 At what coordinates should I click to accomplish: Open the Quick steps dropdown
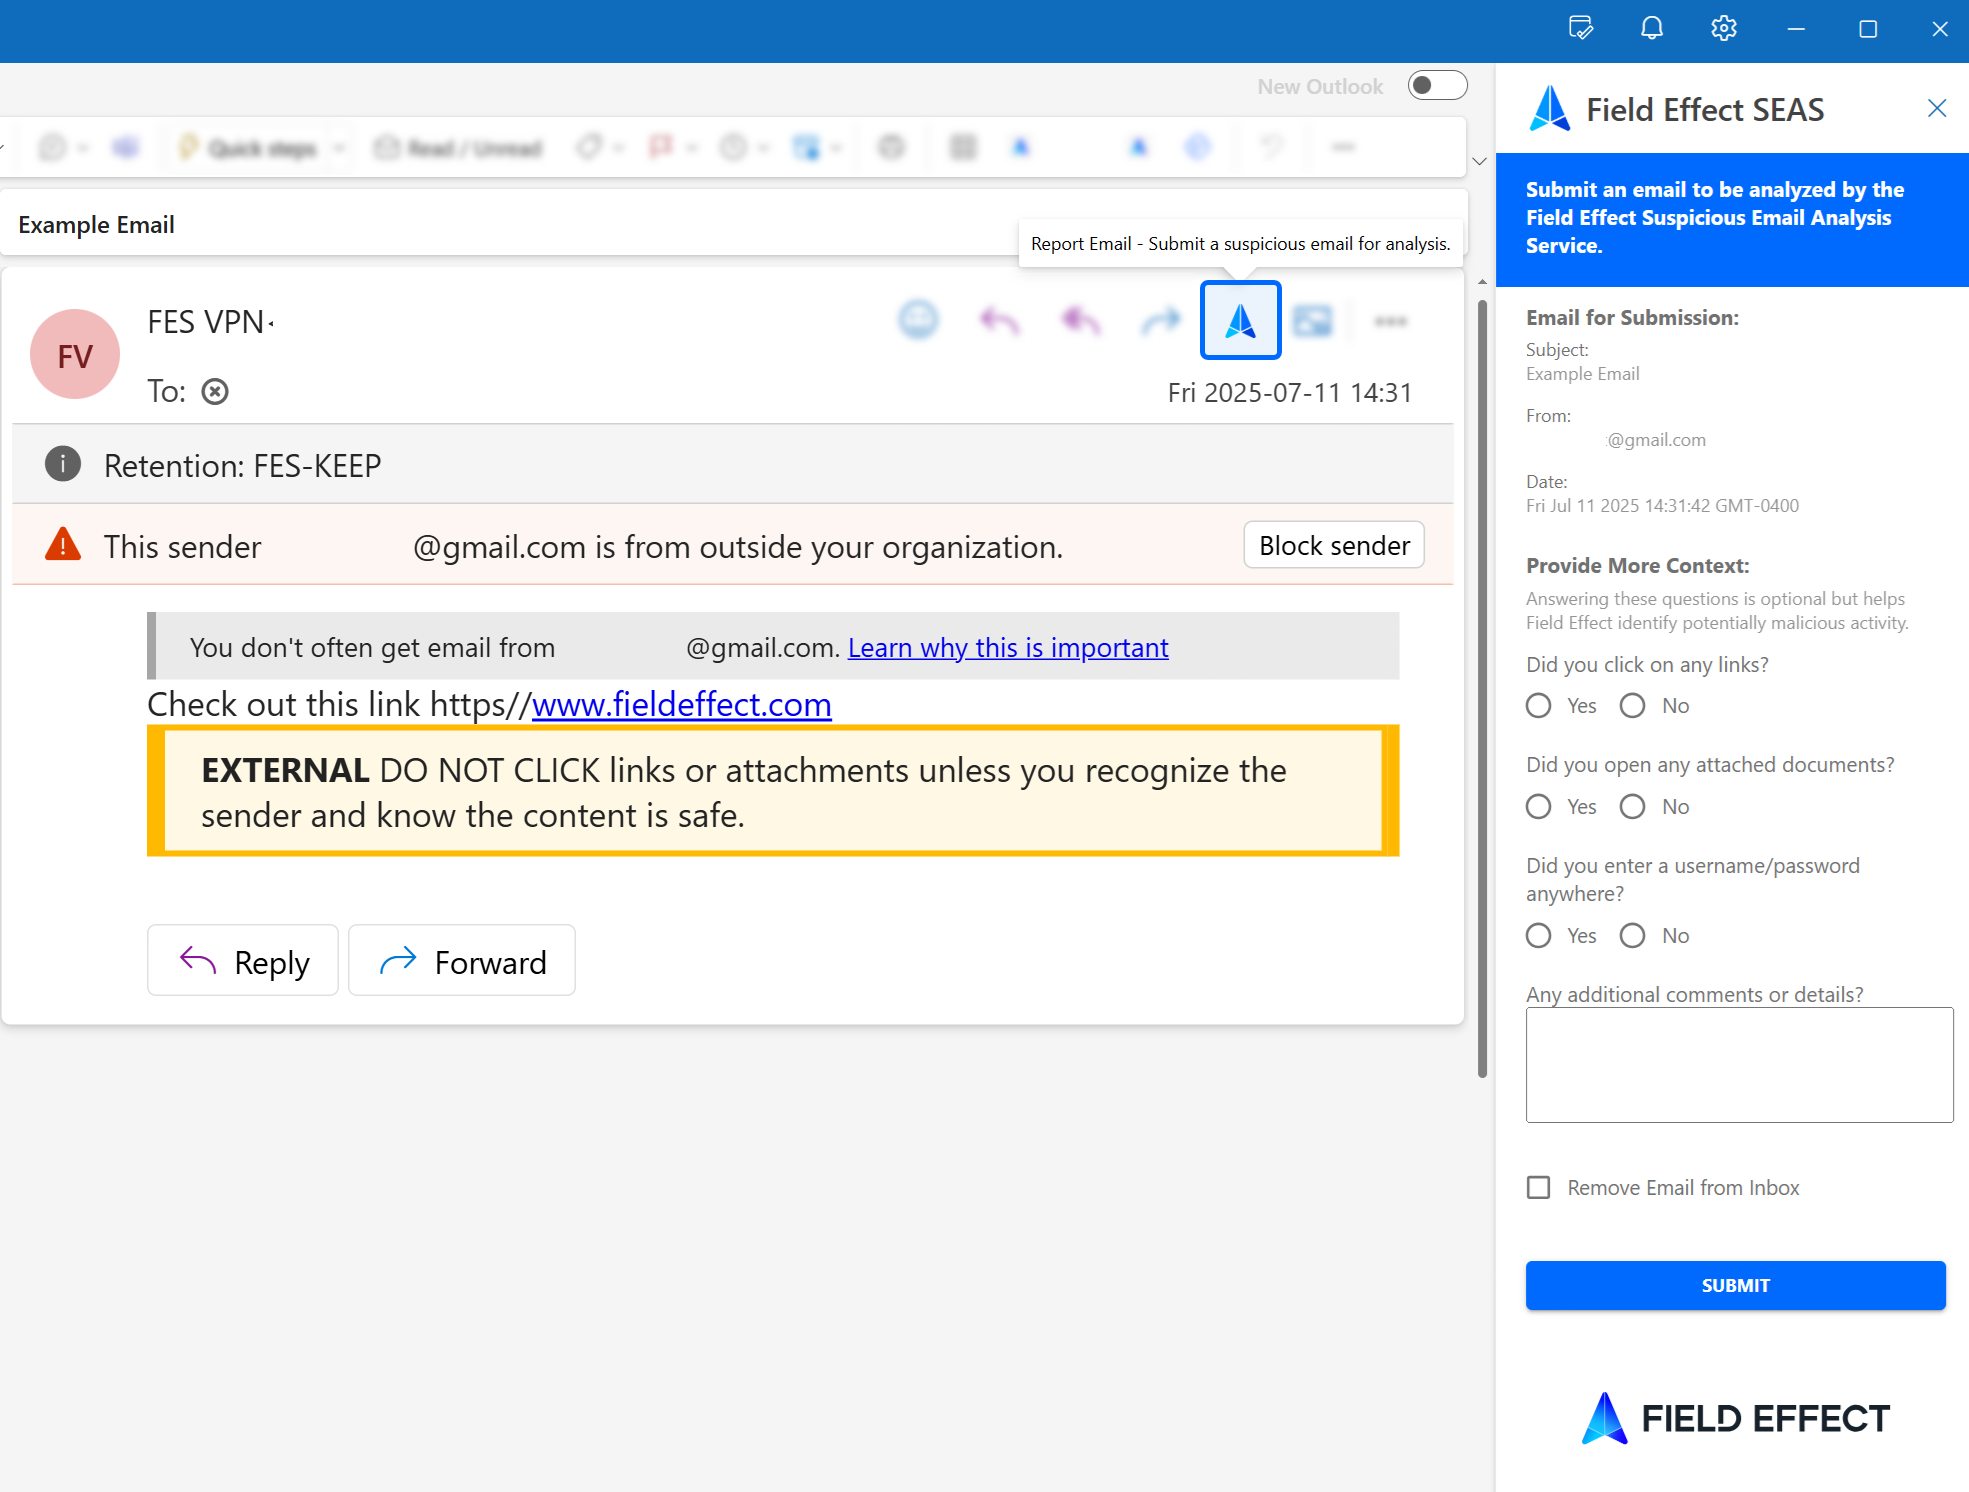(x=339, y=149)
